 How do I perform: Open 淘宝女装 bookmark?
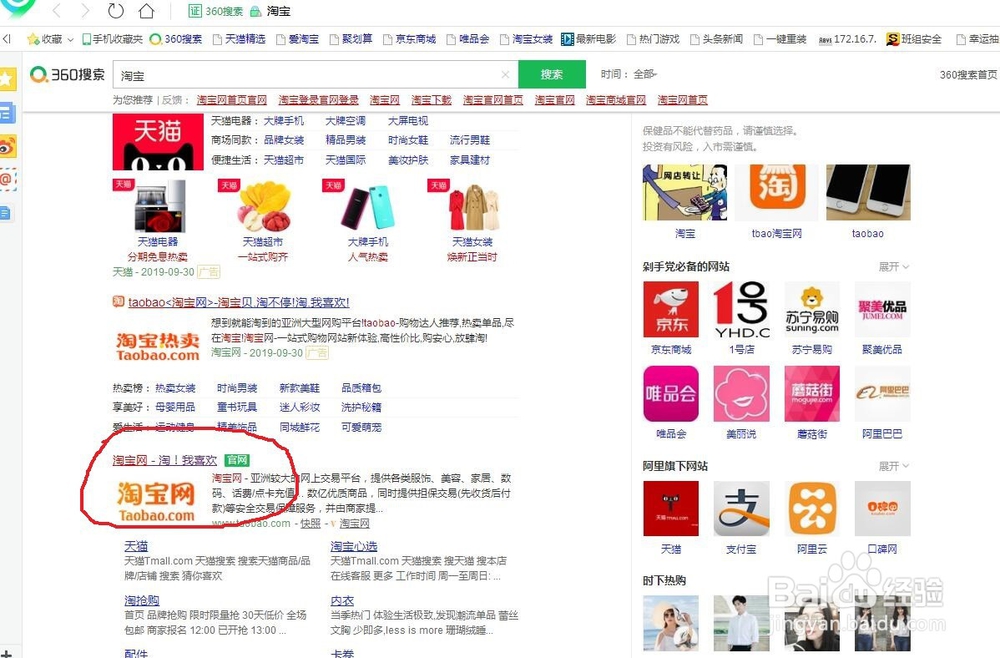coord(526,39)
